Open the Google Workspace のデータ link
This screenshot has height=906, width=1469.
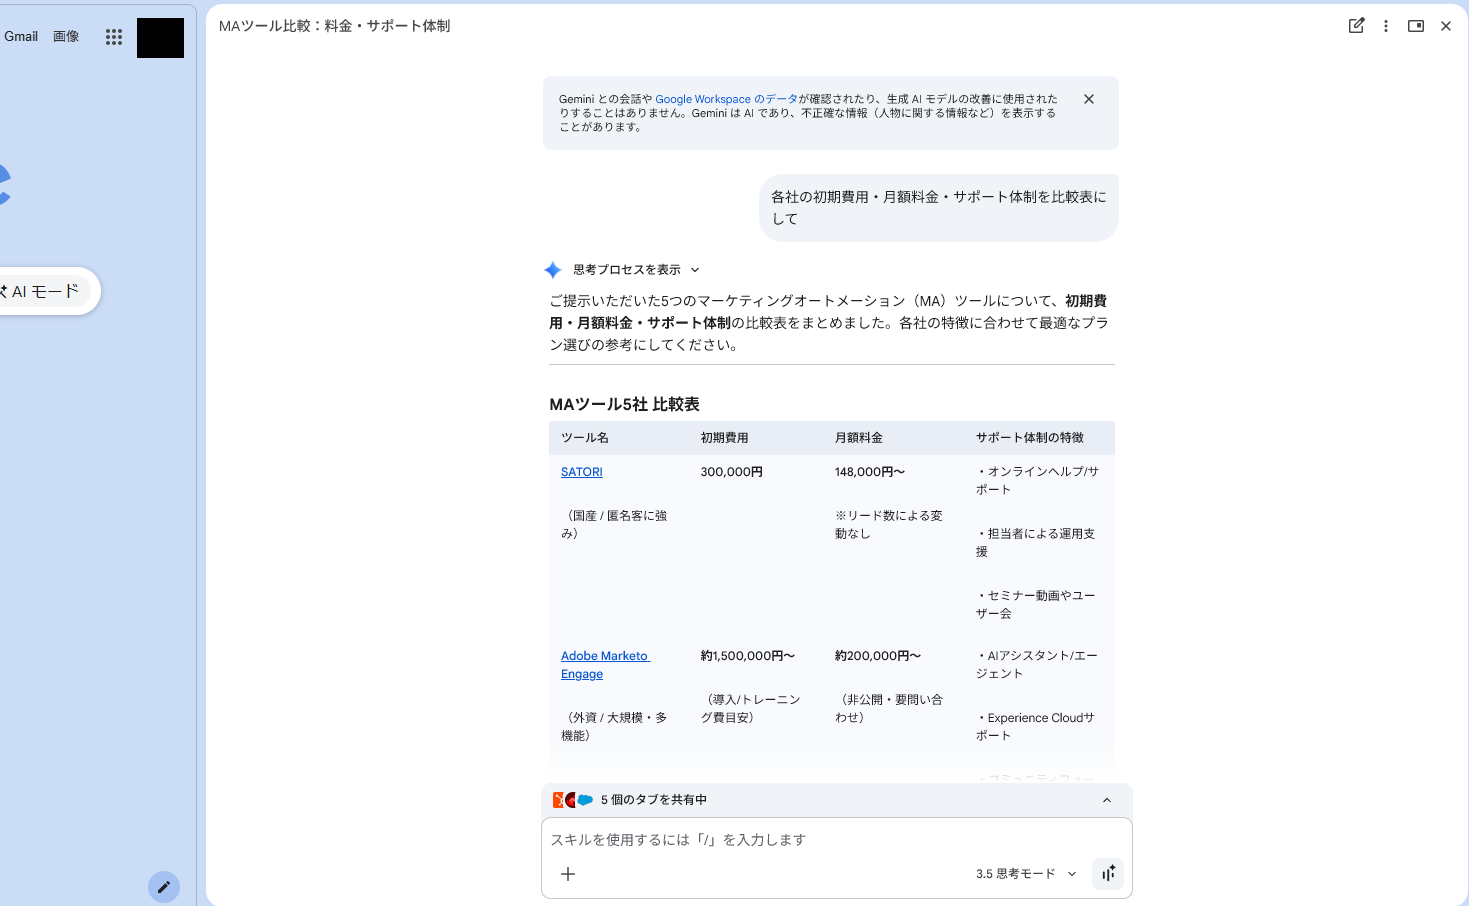point(727,99)
